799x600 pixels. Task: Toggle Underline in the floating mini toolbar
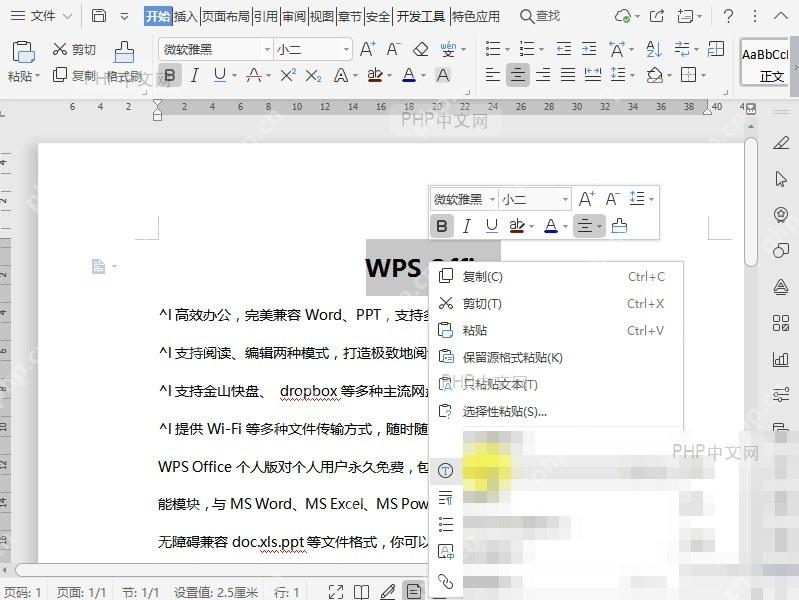[491, 225]
